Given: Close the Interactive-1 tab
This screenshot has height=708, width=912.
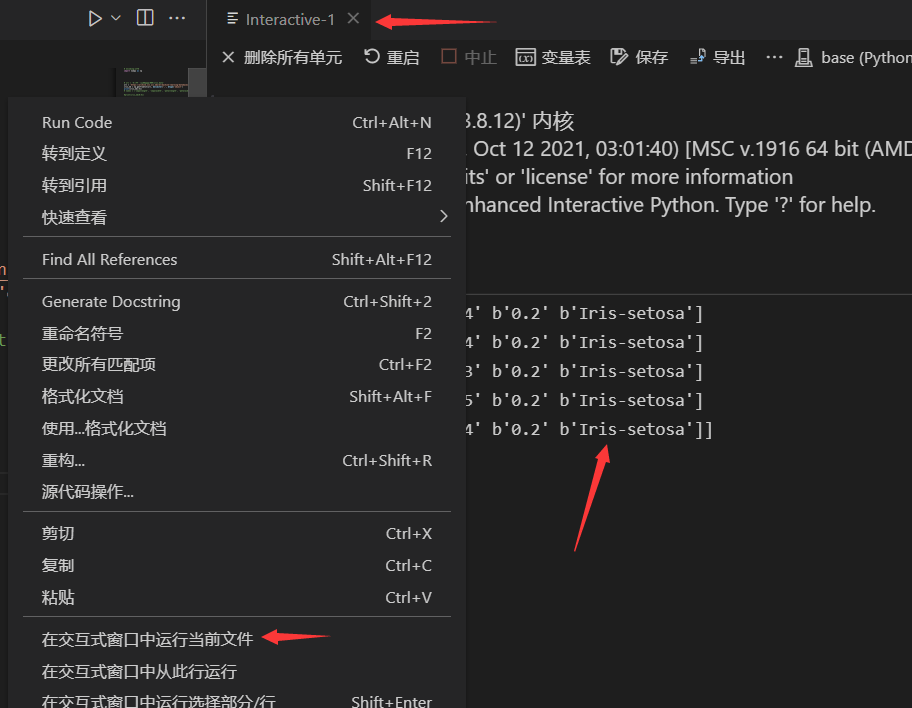Looking at the screenshot, I should [x=352, y=17].
